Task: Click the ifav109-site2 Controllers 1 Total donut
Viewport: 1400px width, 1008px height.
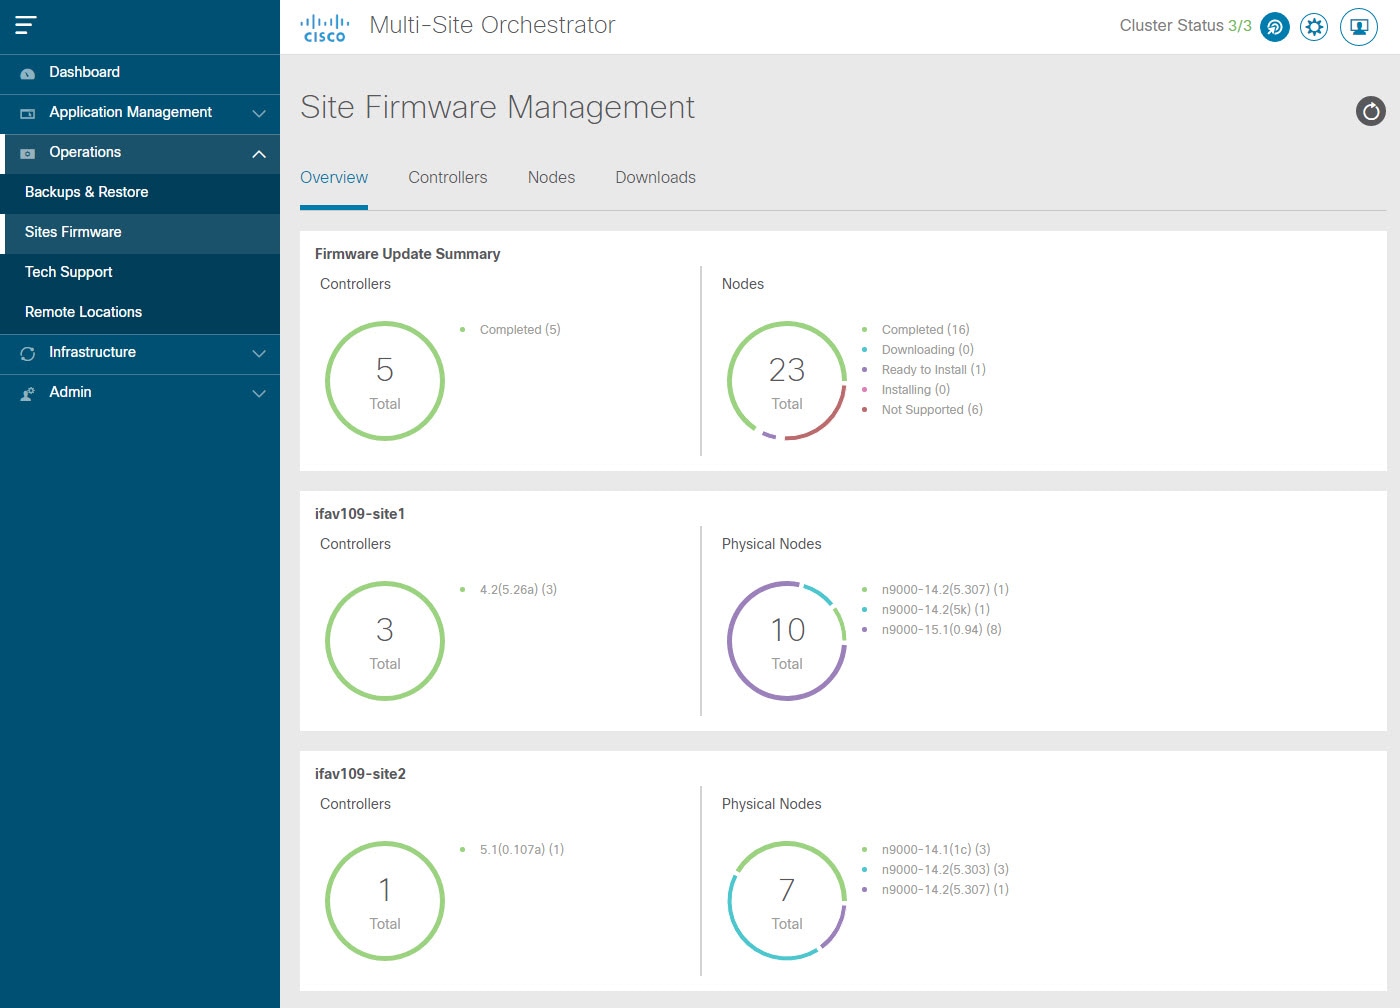Action: coord(385,901)
